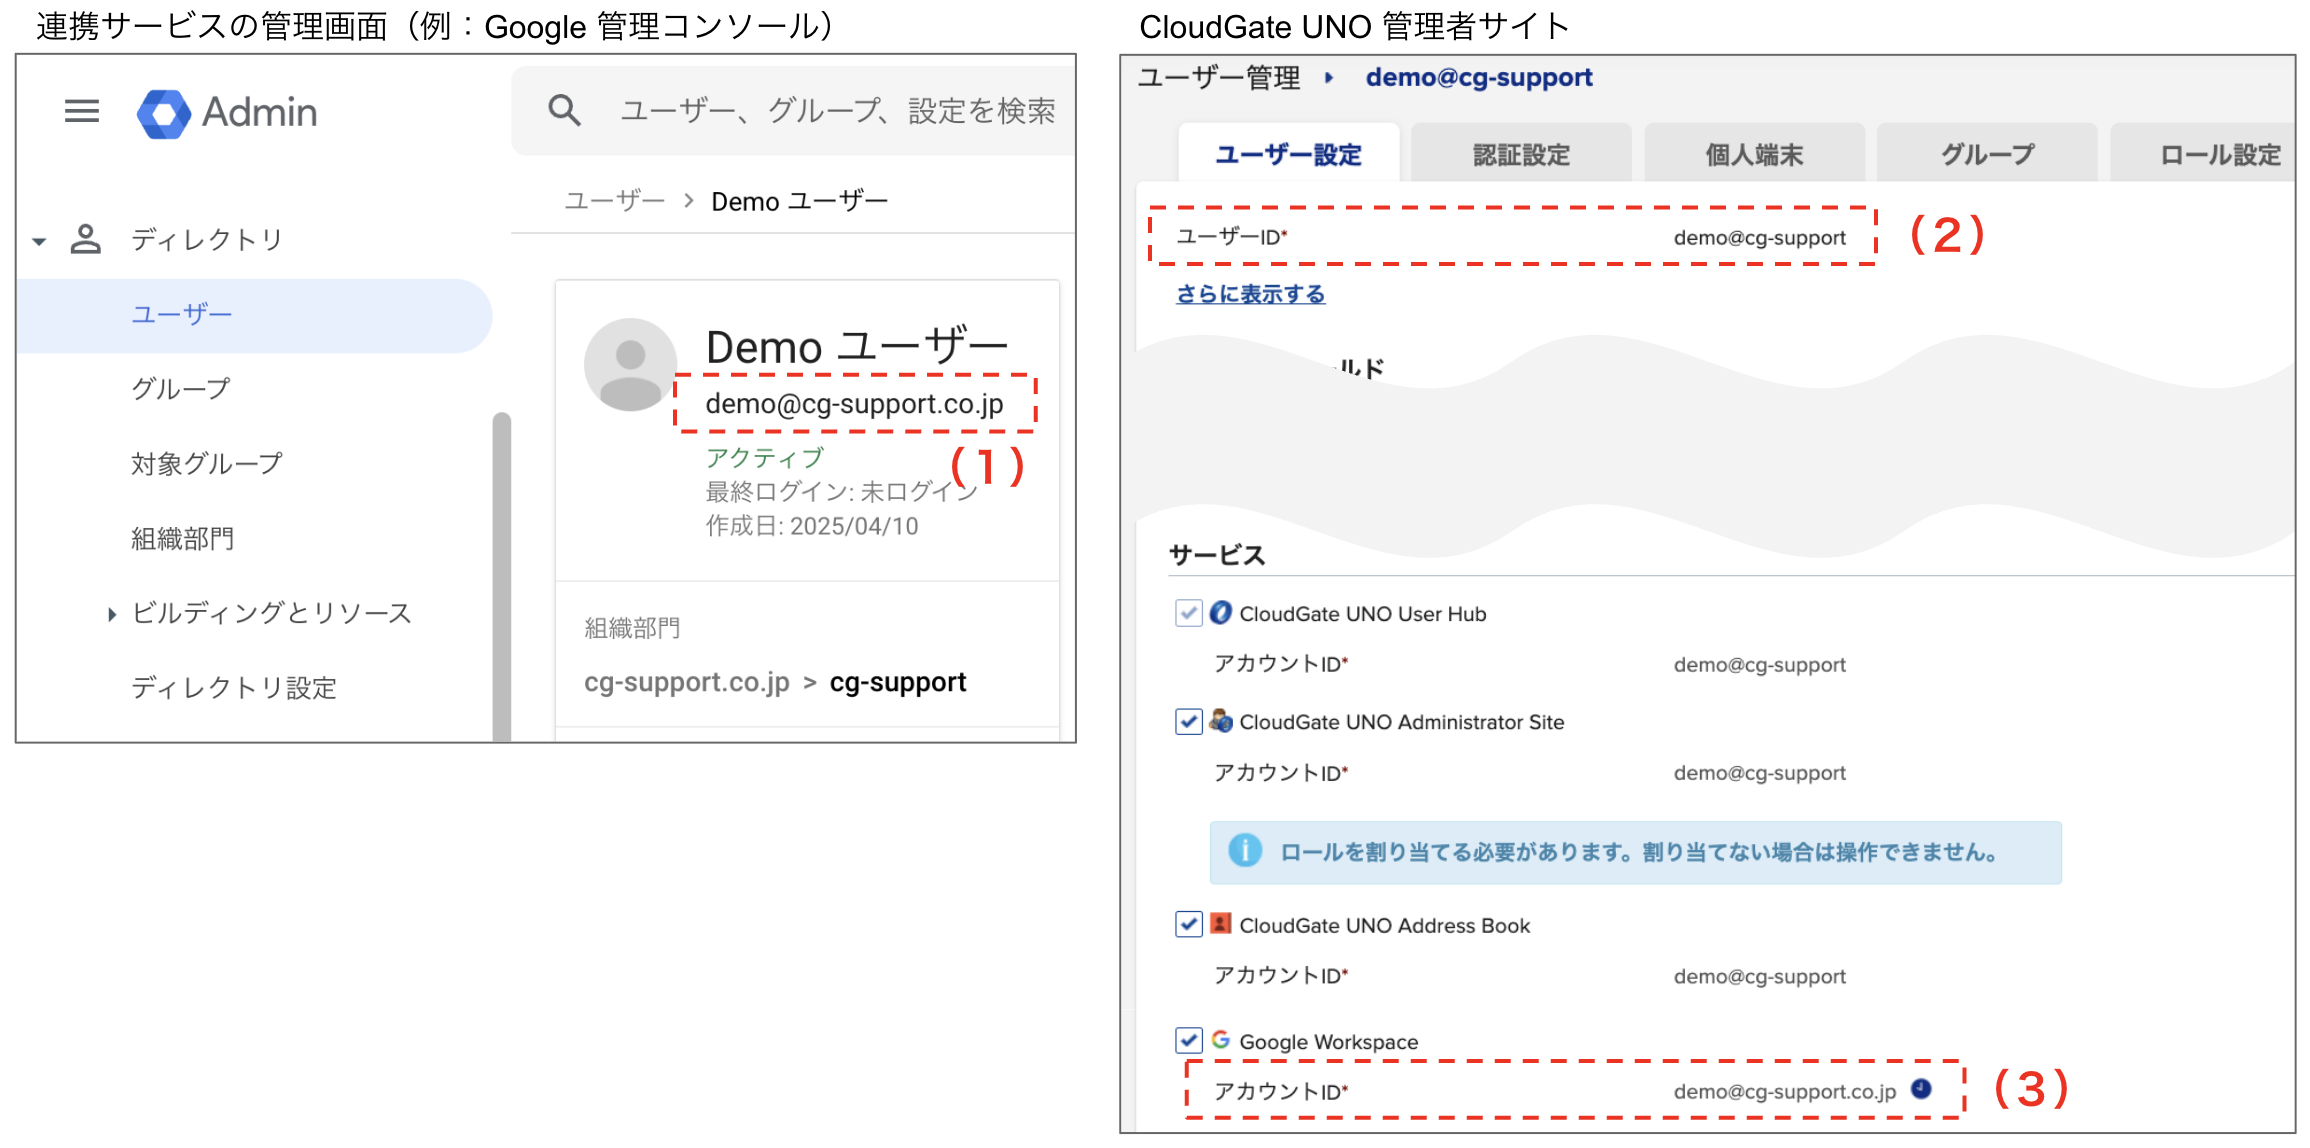Click the ディレクトリ label in the sidebar
This screenshot has height=1148, width=2310.
coord(207,239)
